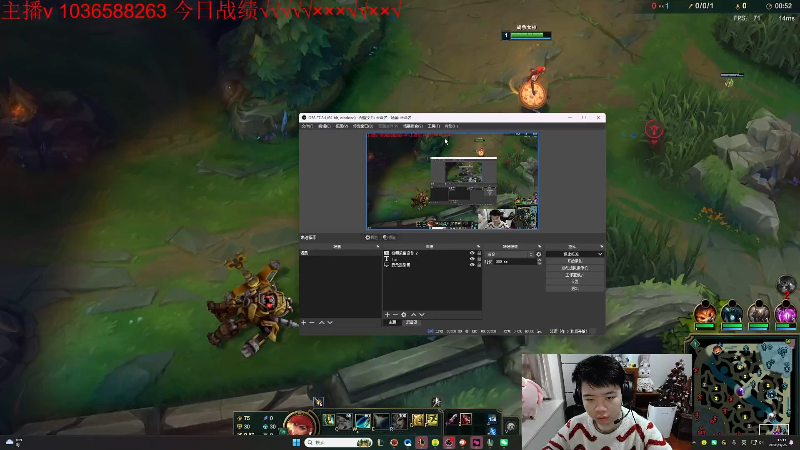Screen dimensions: 800x450
Task: Select the orange teammate portrait above minimap
Action: [x=705, y=312]
